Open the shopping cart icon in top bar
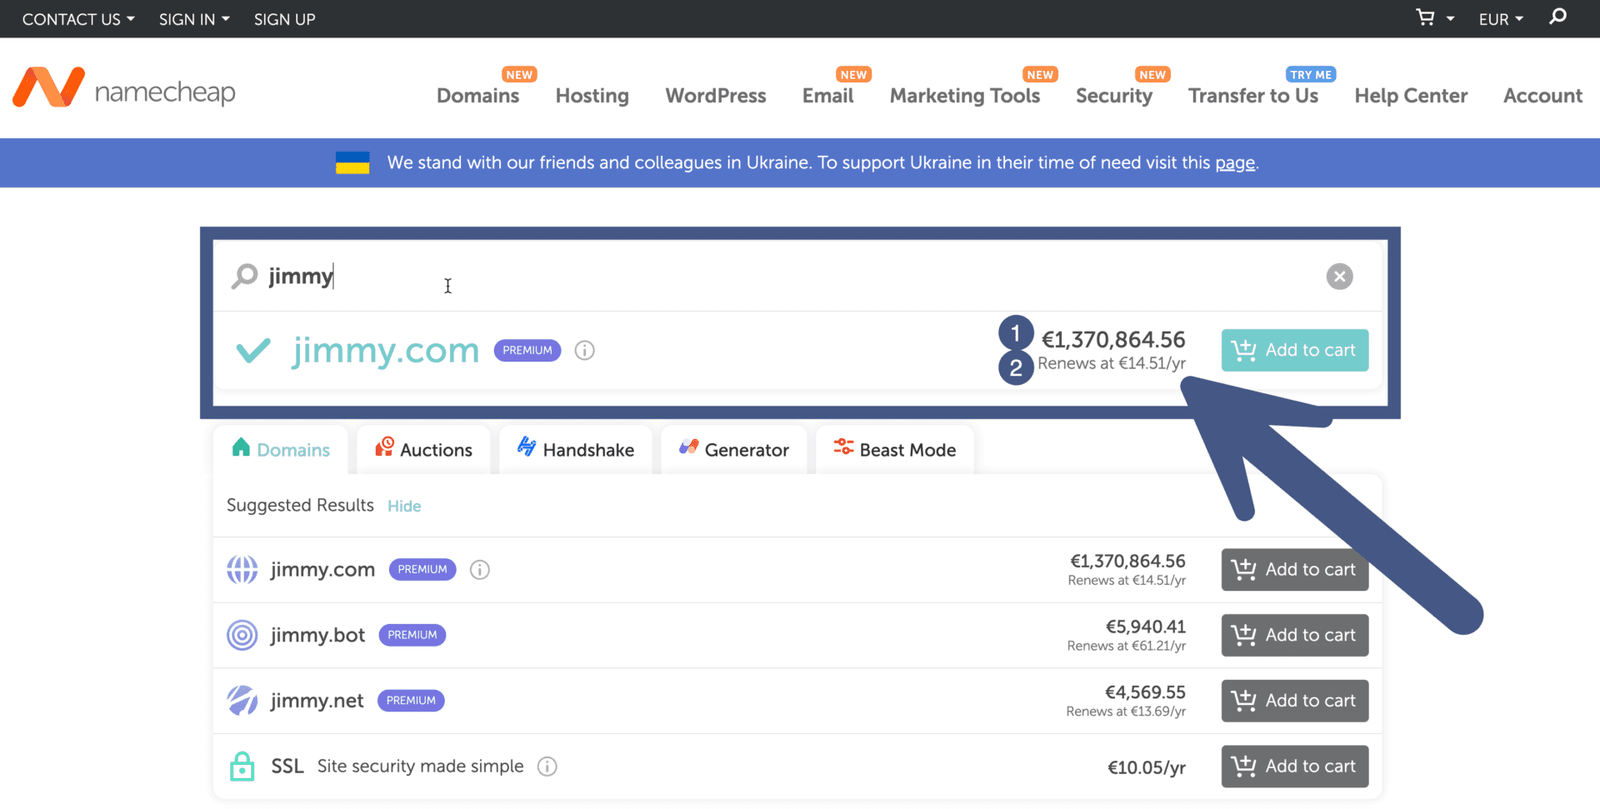The width and height of the screenshot is (1600, 809). (x=1425, y=18)
